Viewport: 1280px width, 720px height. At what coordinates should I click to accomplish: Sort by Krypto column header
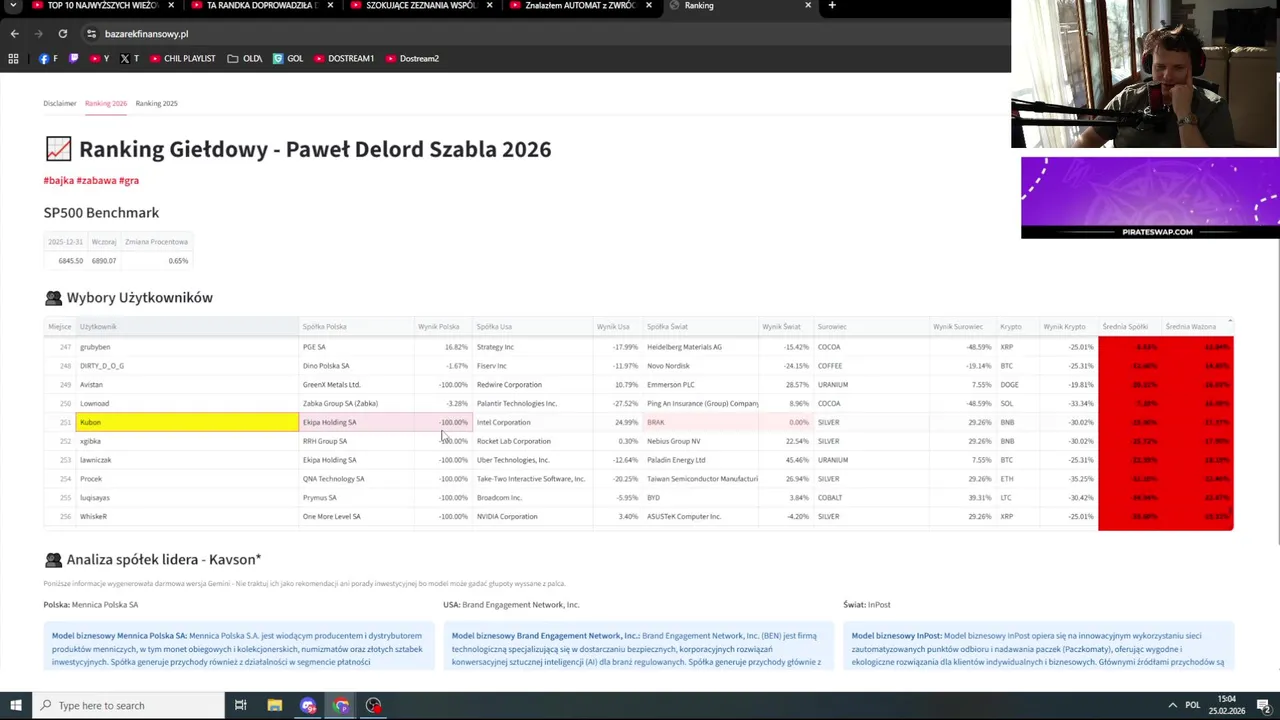pos(1017,327)
